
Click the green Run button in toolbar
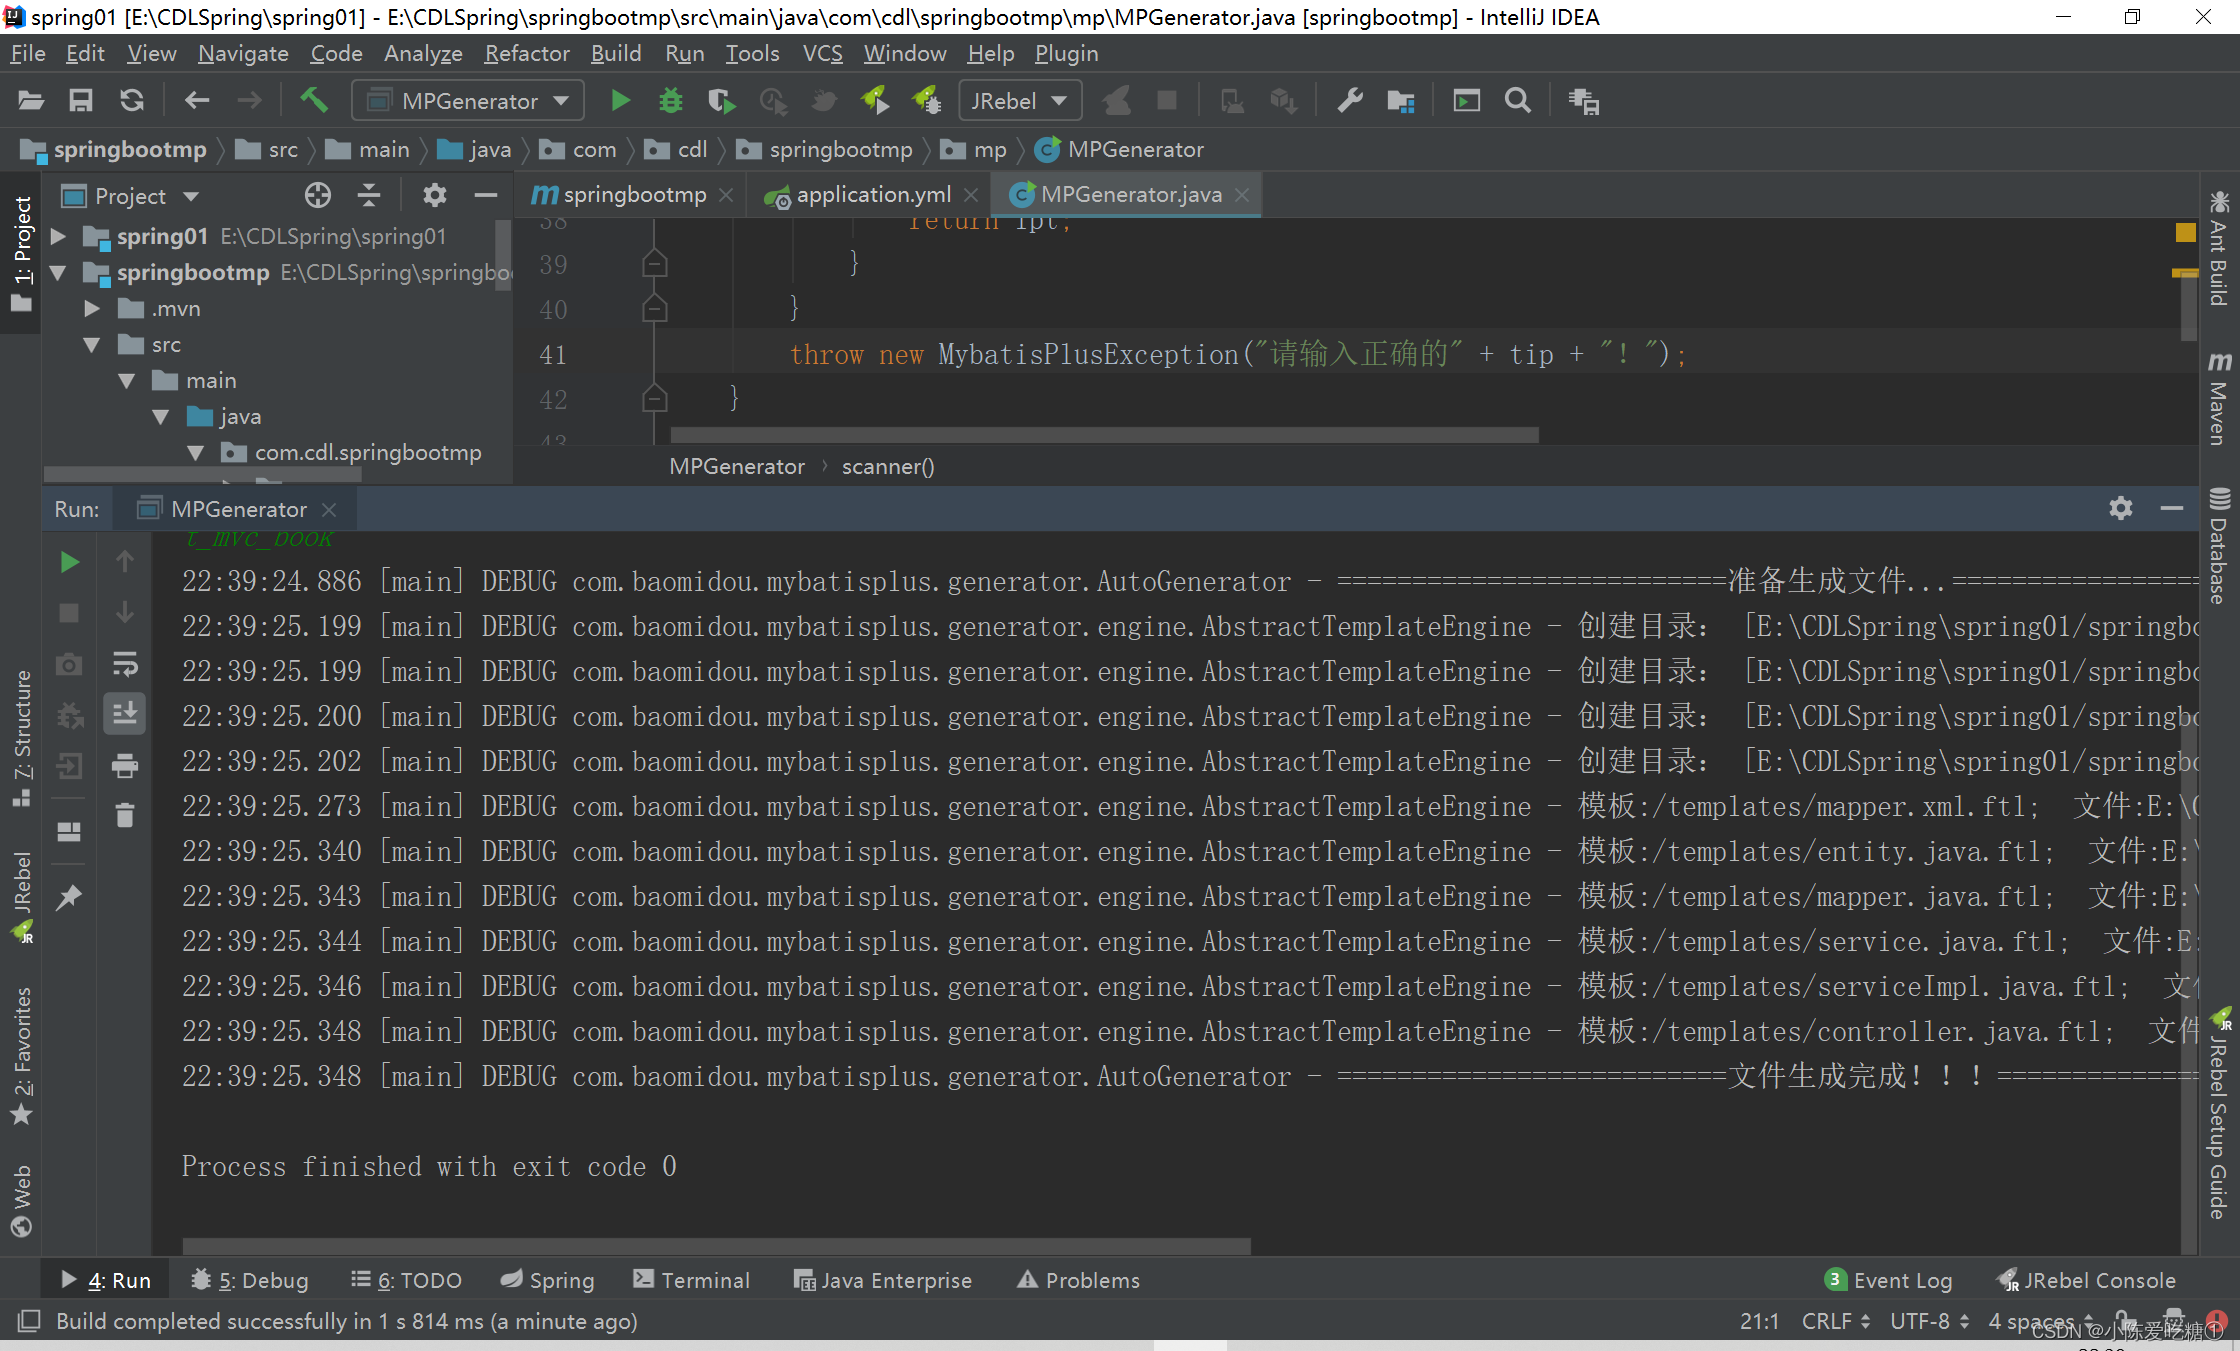pos(620,101)
